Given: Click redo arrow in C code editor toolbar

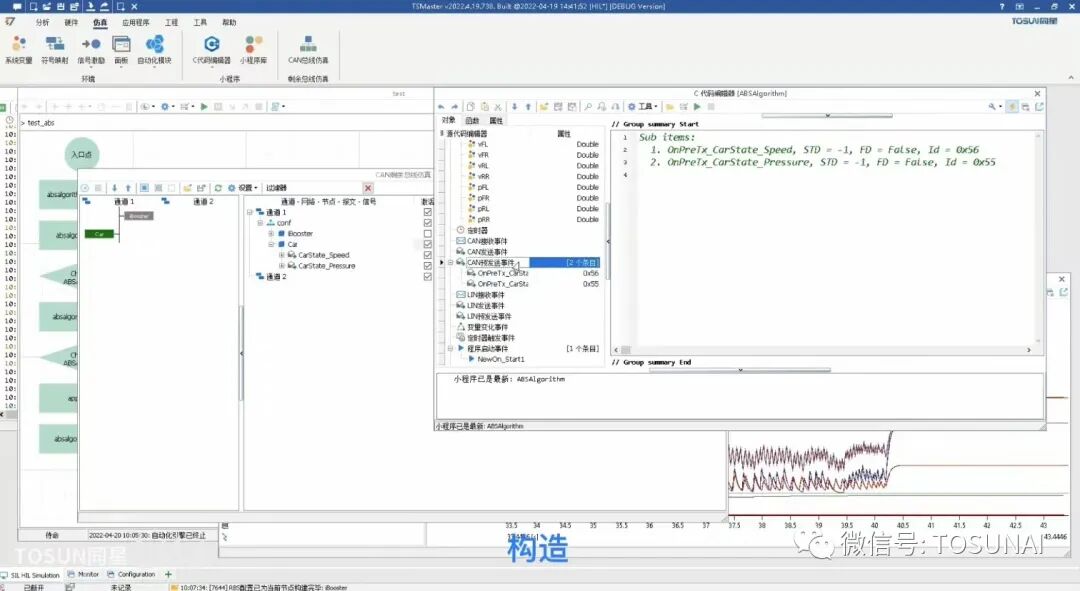Looking at the screenshot, I should (x=455, y=107).
